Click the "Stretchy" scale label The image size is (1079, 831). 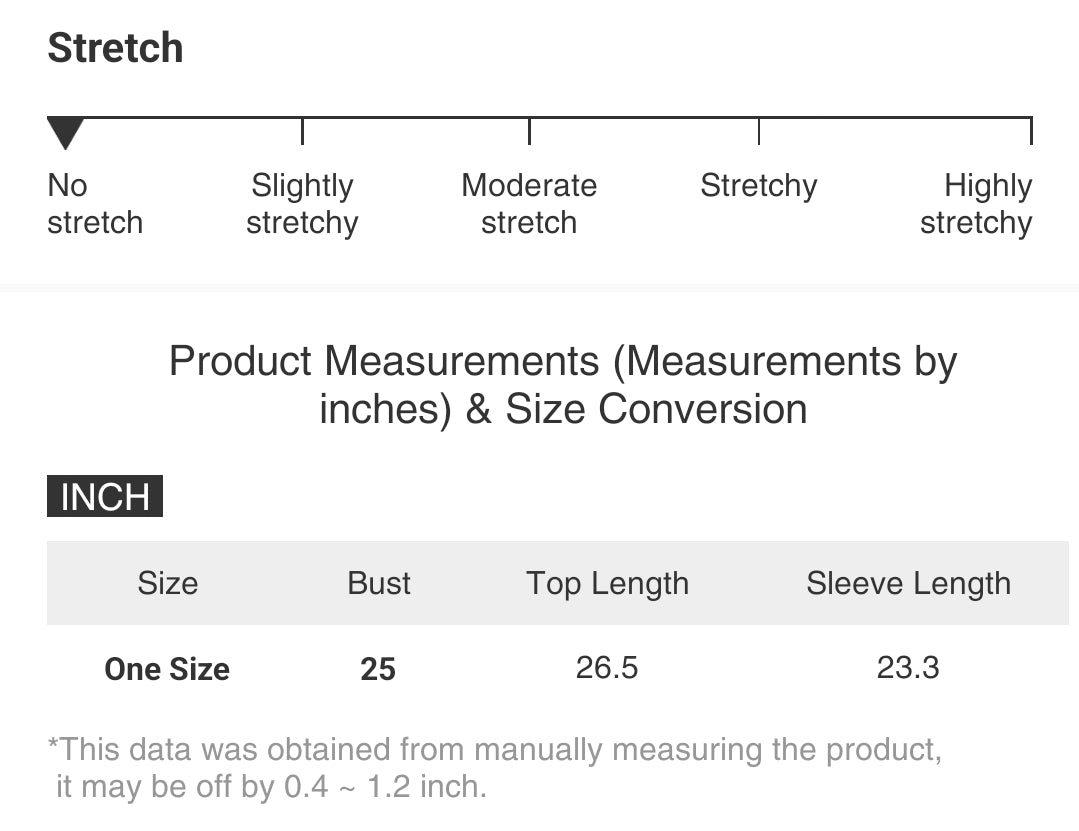[758, 186]
